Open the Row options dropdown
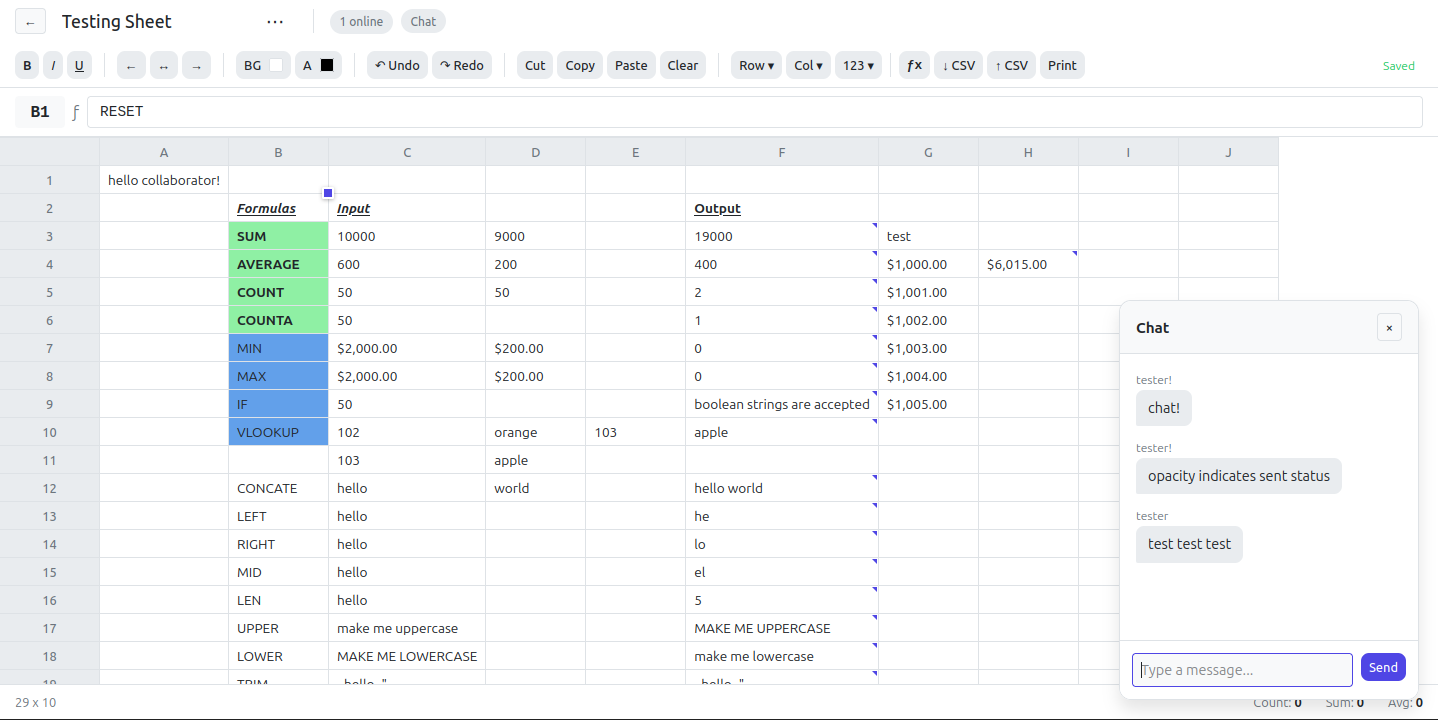Viewport: 1438px width, 720px height. [756, 65]
